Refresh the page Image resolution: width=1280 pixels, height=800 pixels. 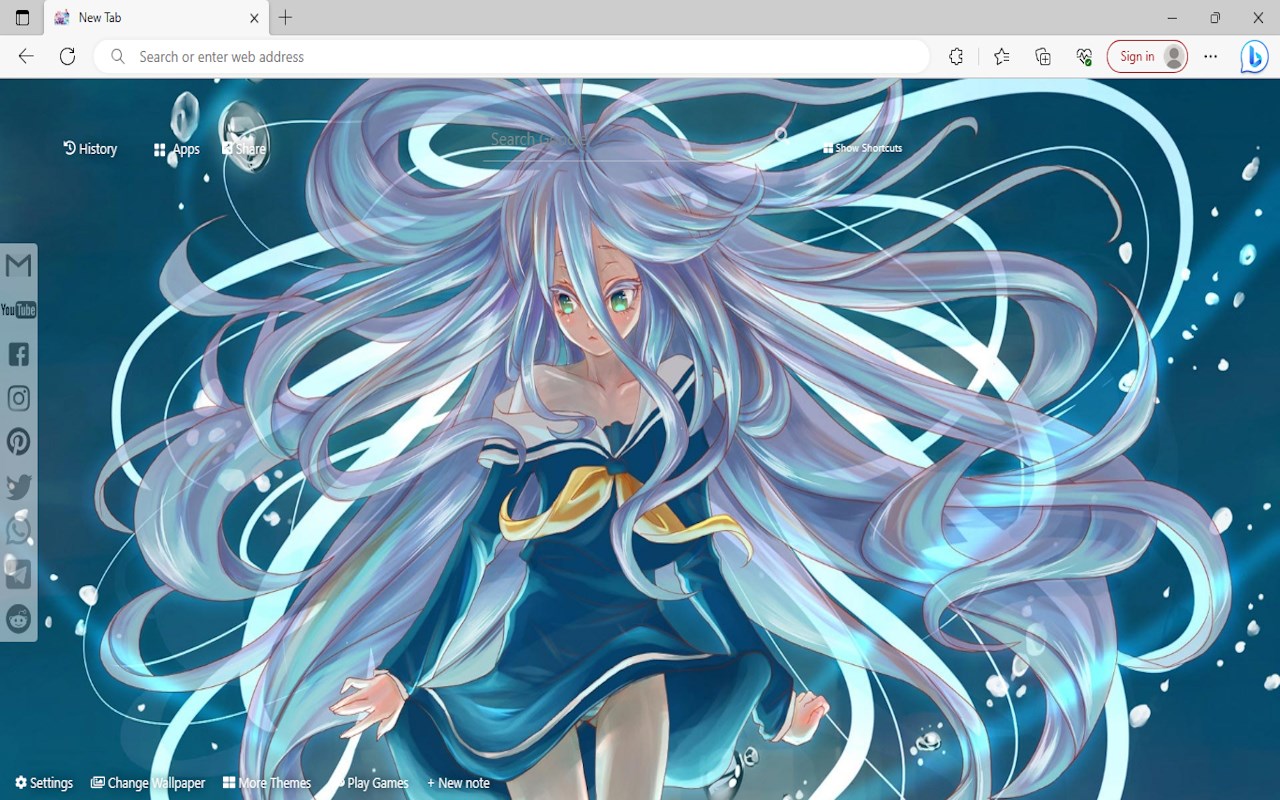click(x=67, y=57)
